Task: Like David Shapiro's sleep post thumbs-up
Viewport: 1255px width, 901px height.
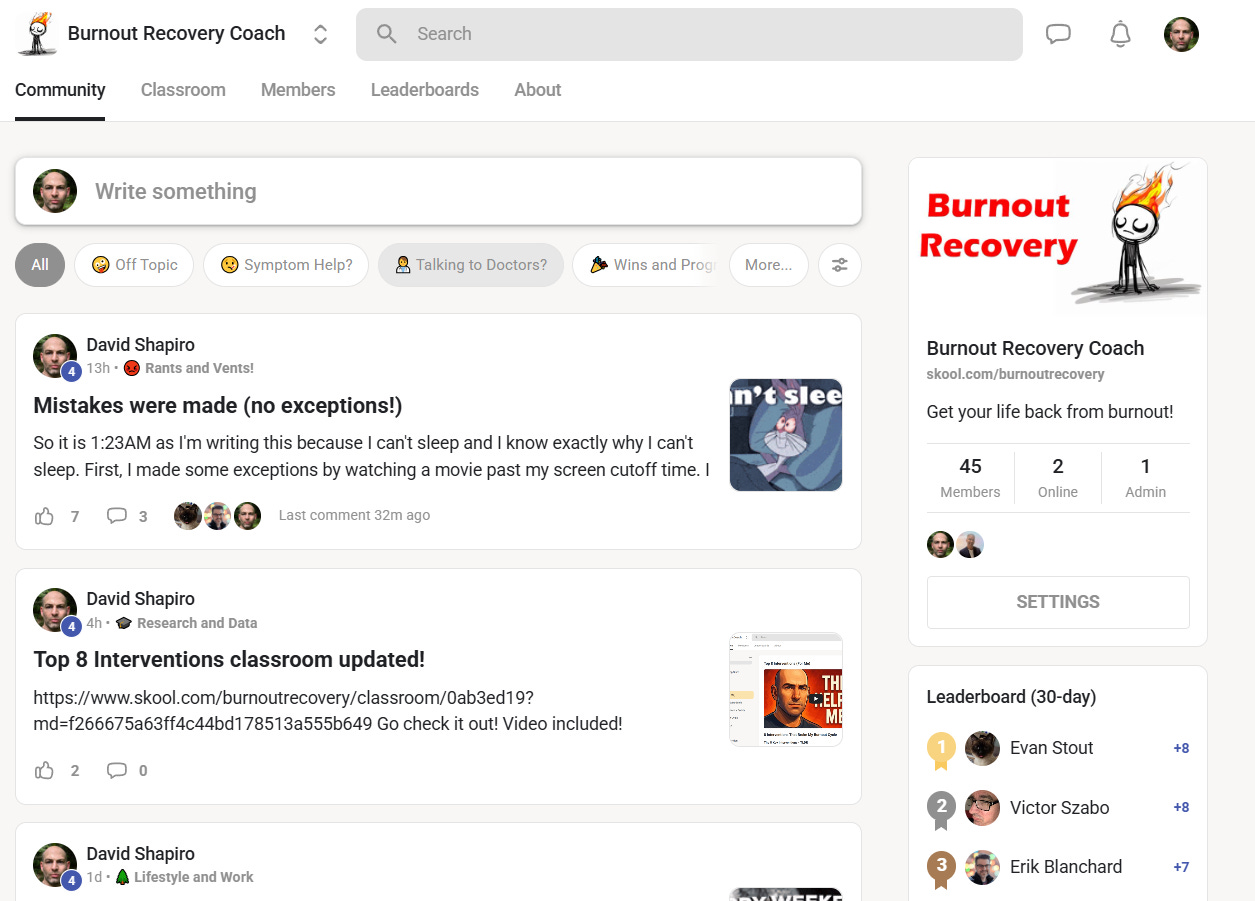Action: pyautogui.click(x=44, y=516)
